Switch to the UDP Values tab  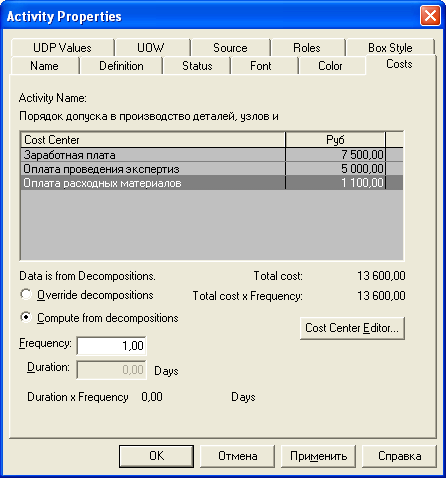tap(62, 48)
